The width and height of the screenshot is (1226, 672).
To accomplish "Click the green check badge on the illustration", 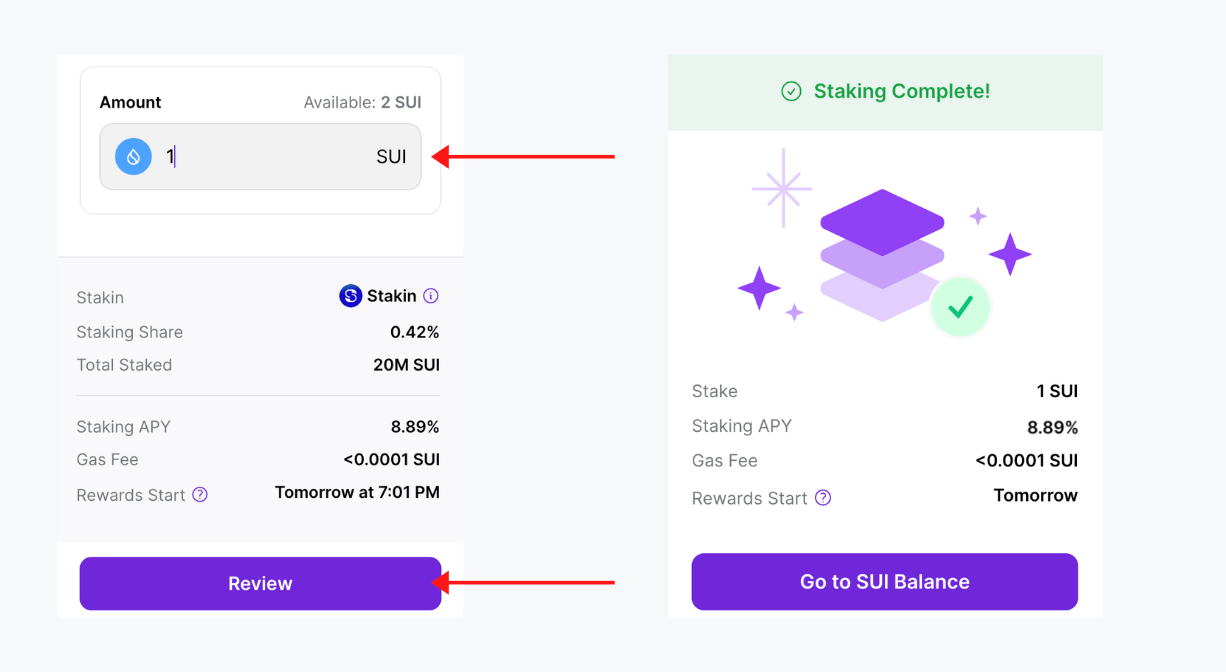I will coord(960,307).
